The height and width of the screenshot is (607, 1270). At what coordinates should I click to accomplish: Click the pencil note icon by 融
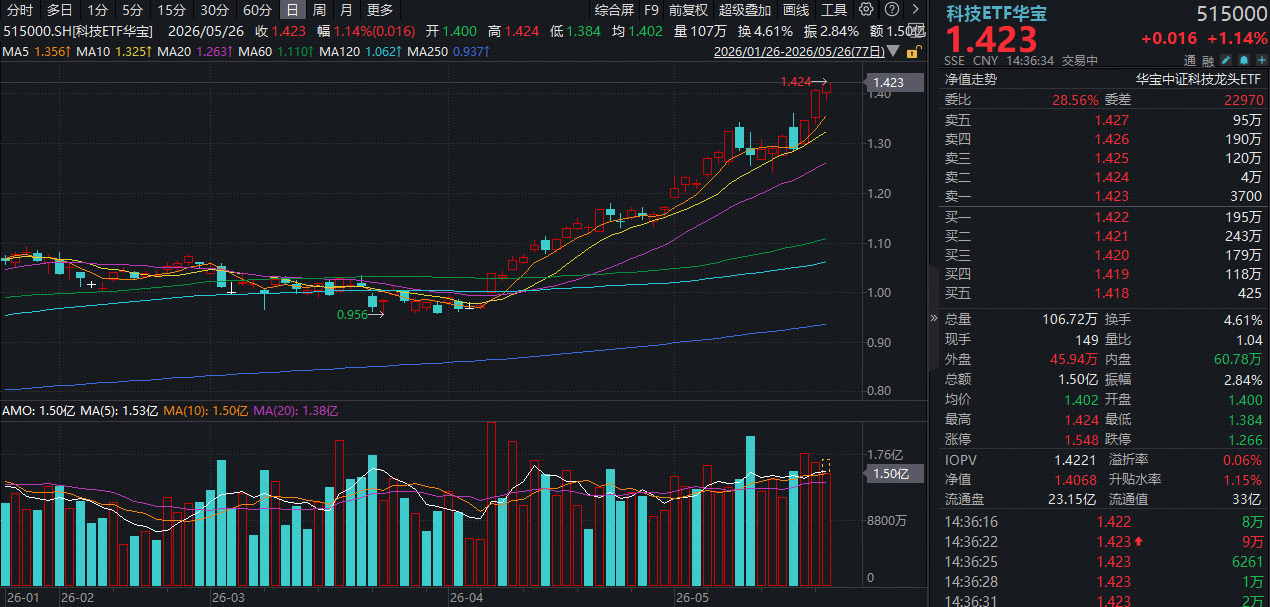(x=1226, y=60)
